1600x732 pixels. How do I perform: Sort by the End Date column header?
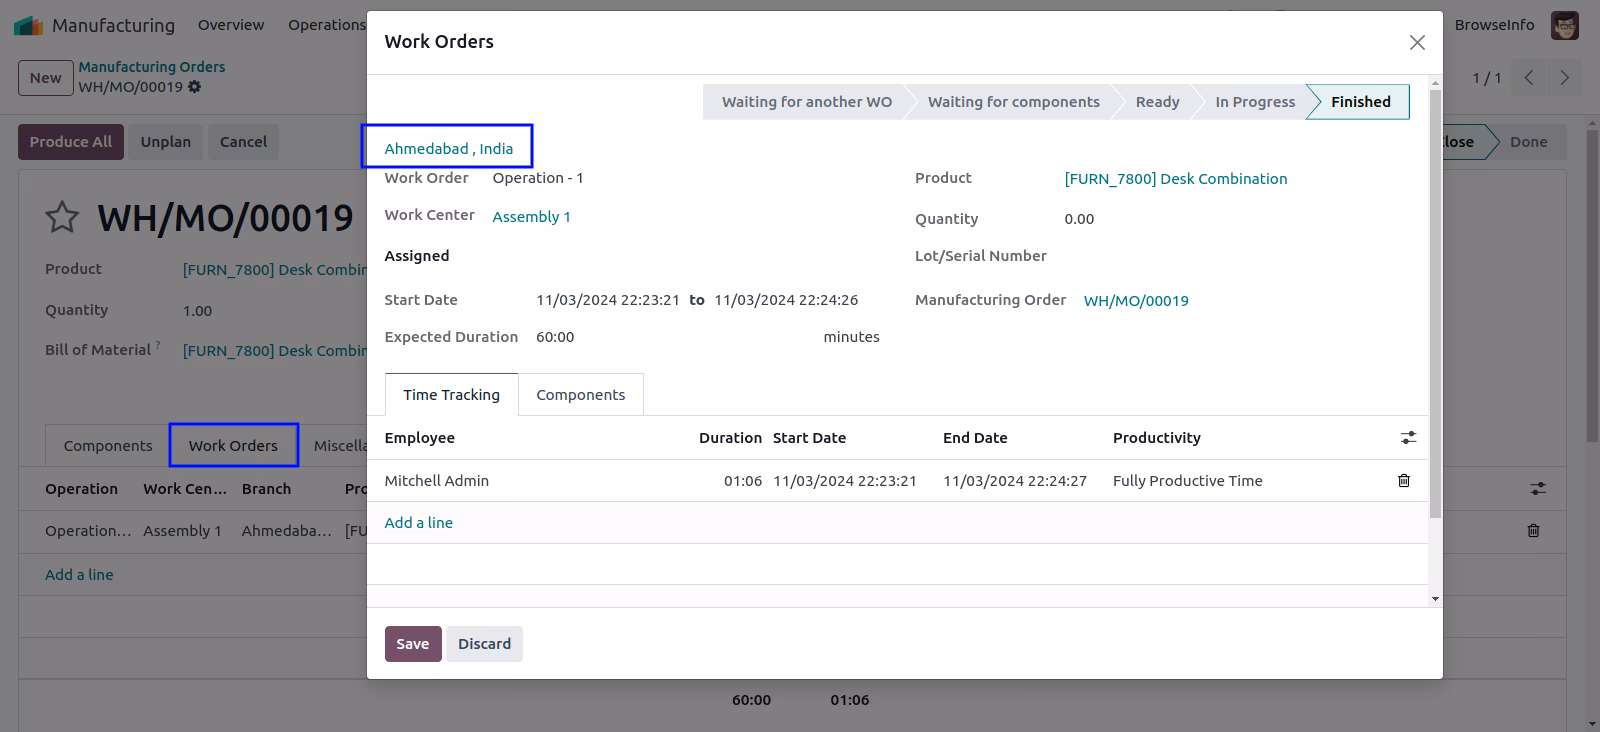click(975, 438)
